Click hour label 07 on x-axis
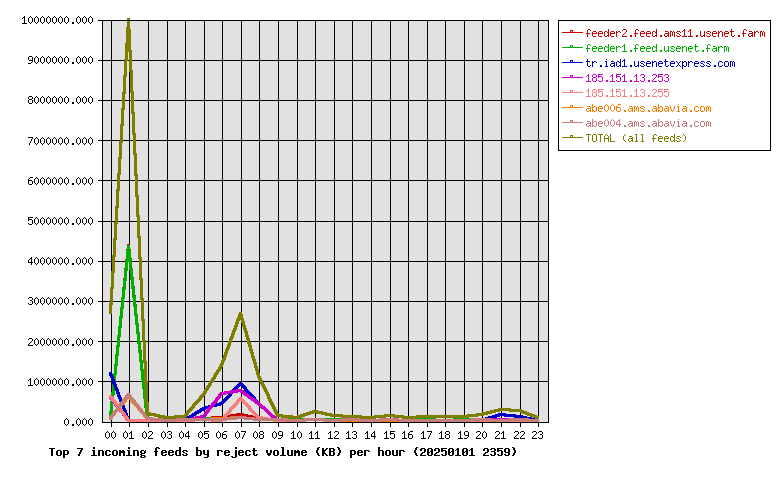Viewport: 780px width, 480px height. click(x=240, y=435)
